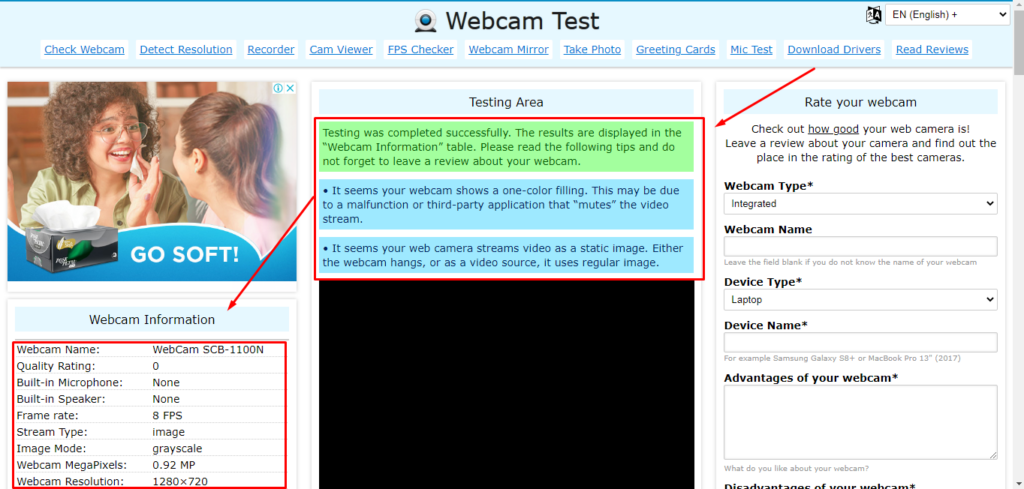Open the Take Photo page
1024x489 pixels.
tap(592, 50)
